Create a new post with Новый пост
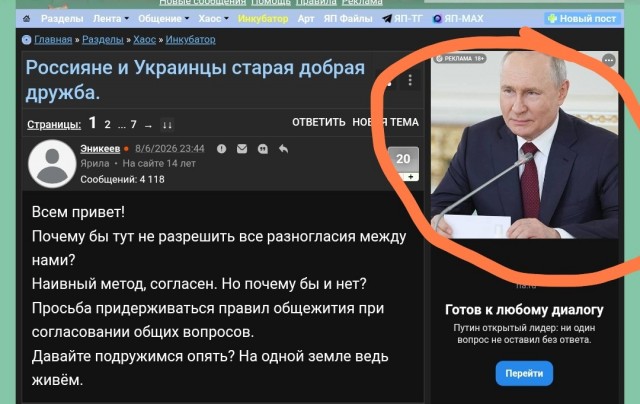 click(582, 19)
